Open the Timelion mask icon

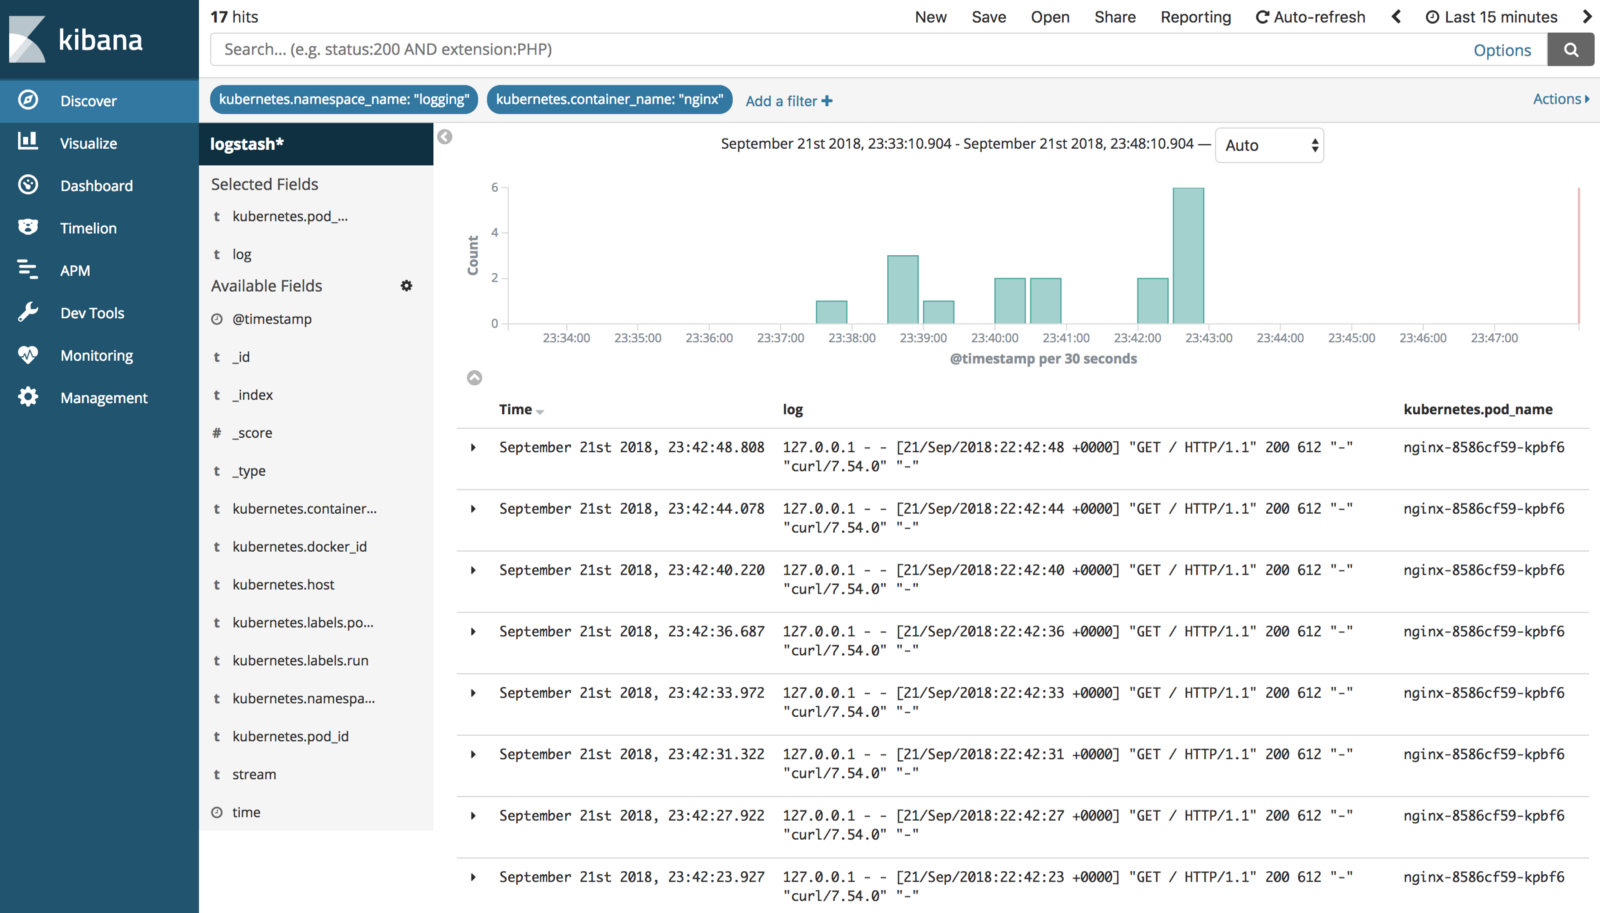(x=28, y=227)
